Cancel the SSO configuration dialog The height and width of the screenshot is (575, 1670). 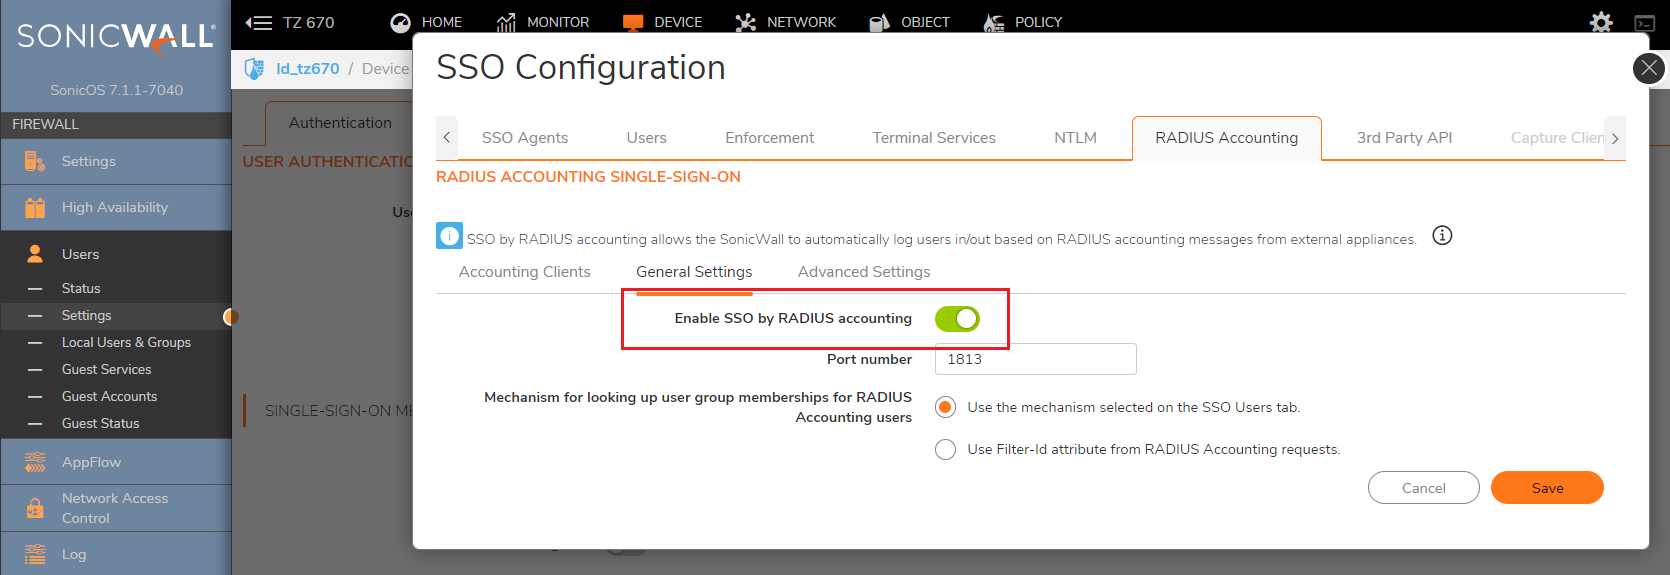click(x=1423, y=488)
